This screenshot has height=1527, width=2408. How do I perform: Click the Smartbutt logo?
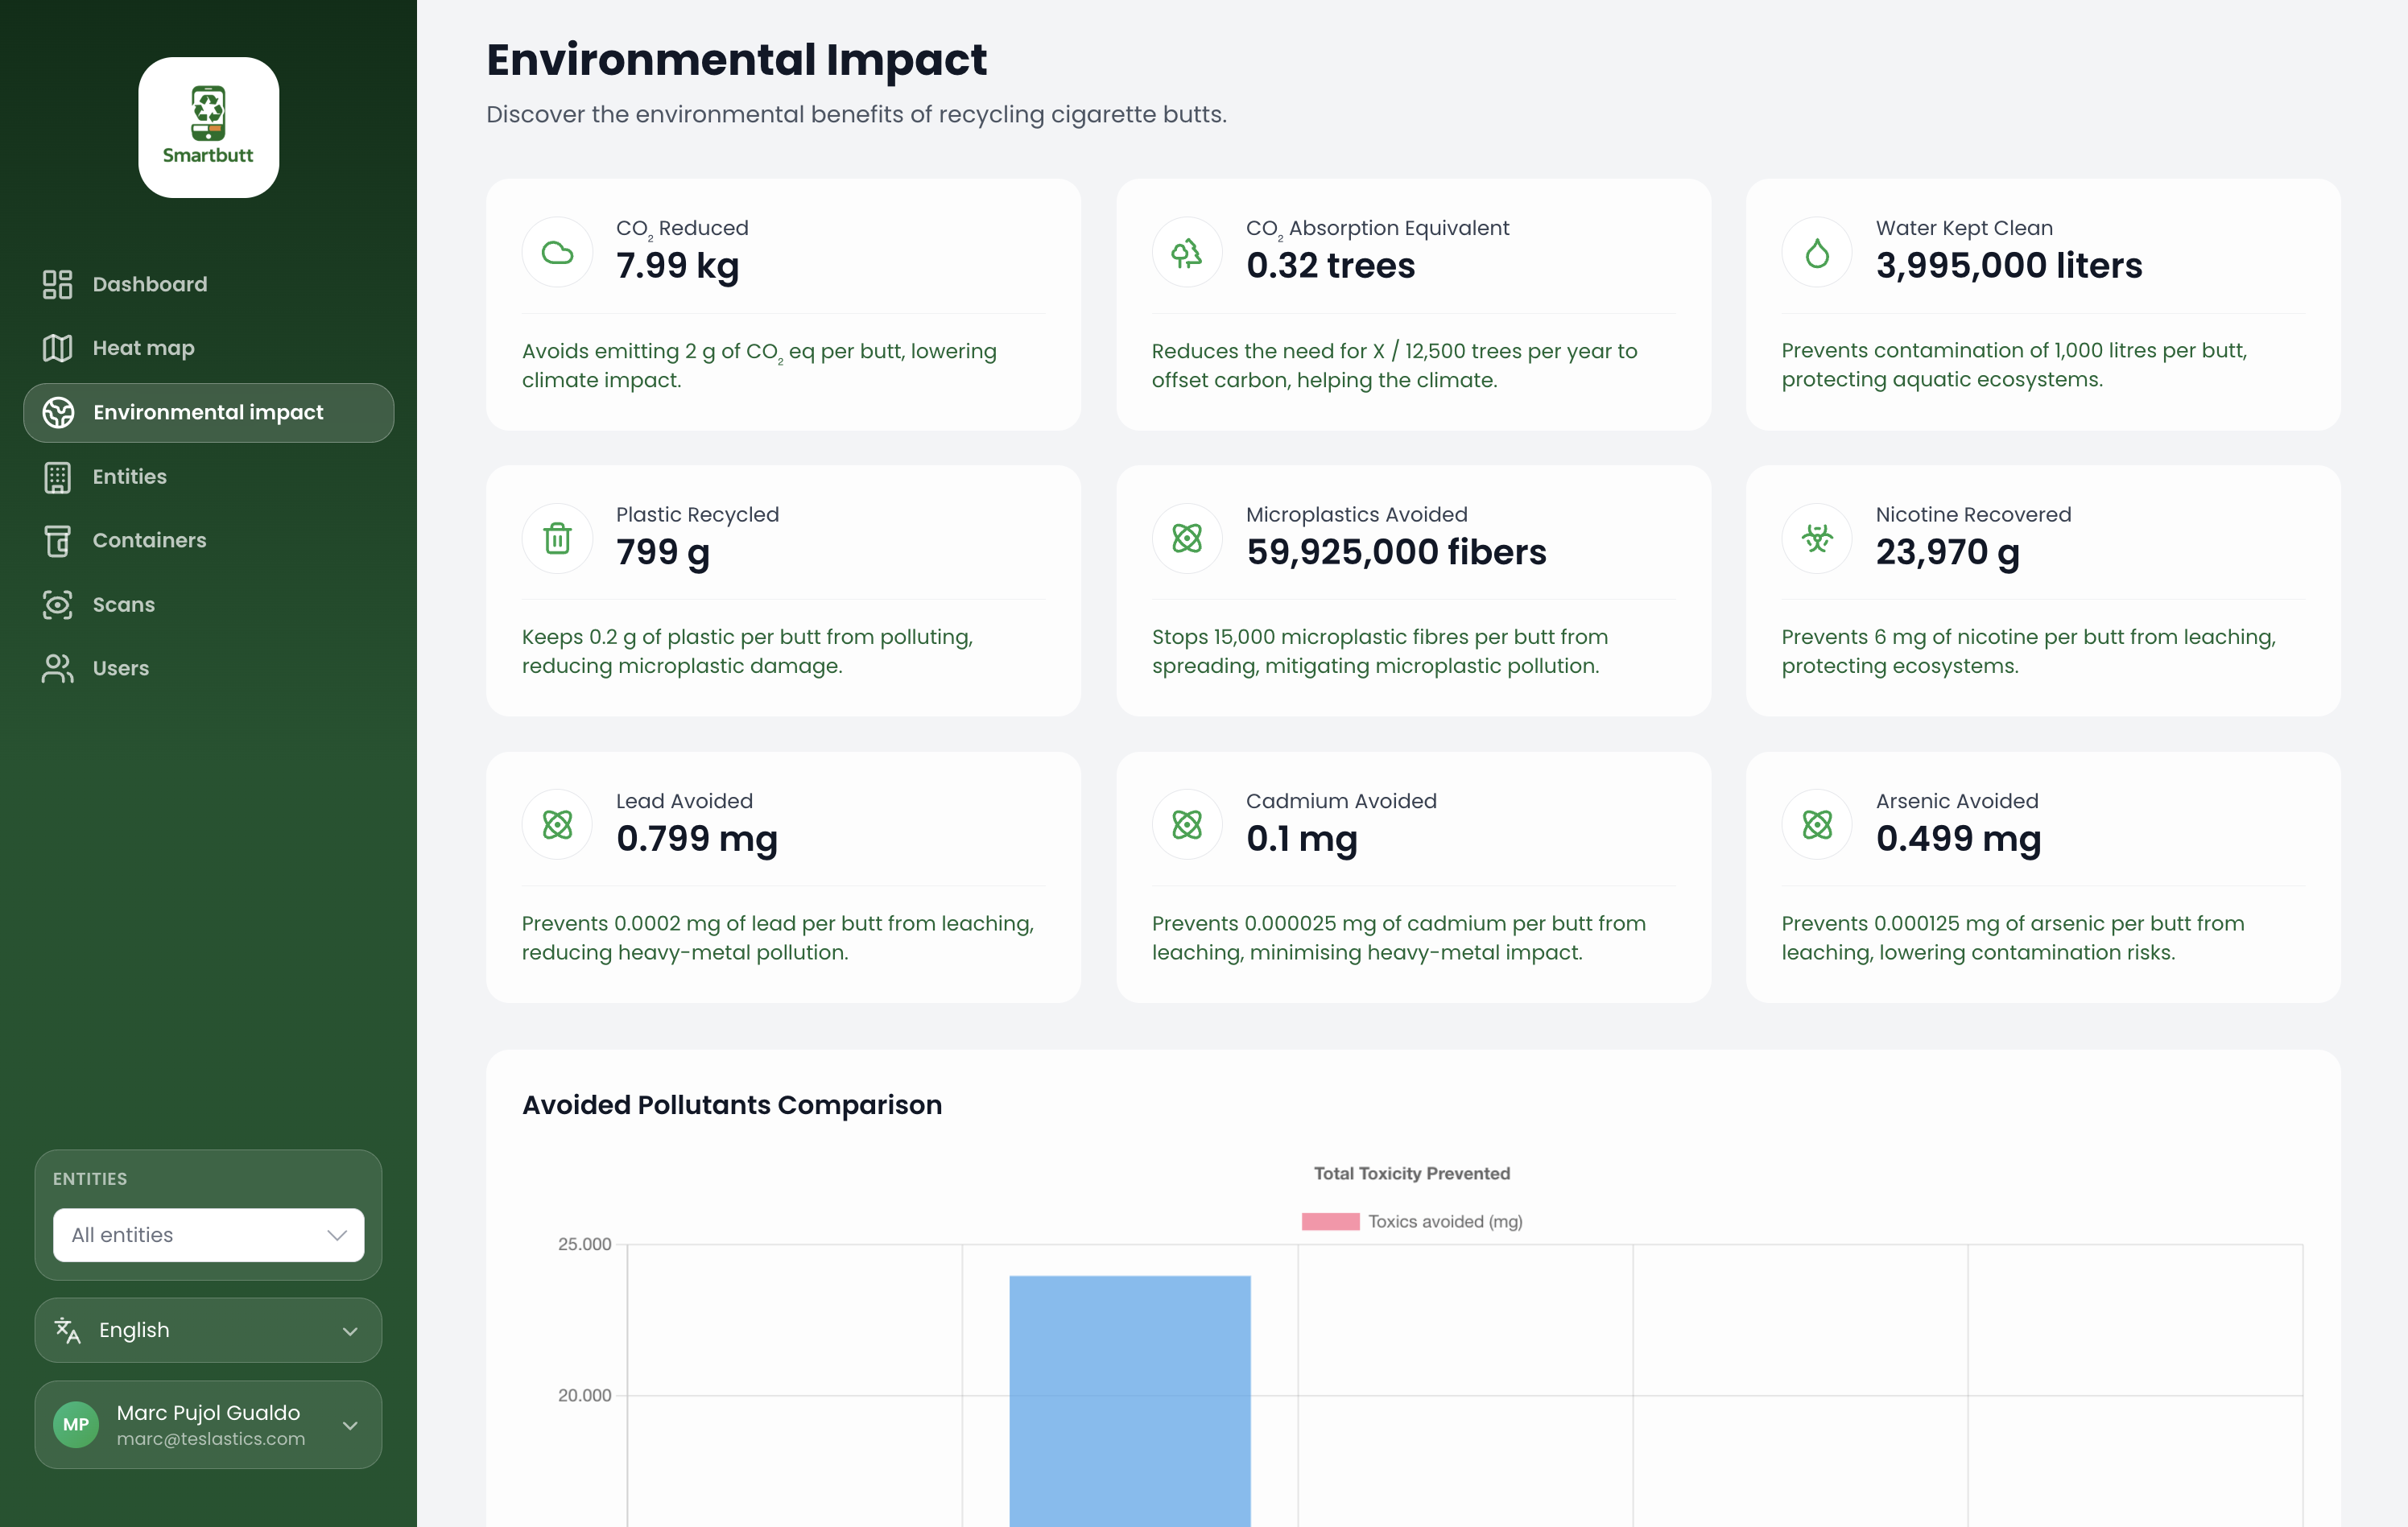click(x=208, y=127)
